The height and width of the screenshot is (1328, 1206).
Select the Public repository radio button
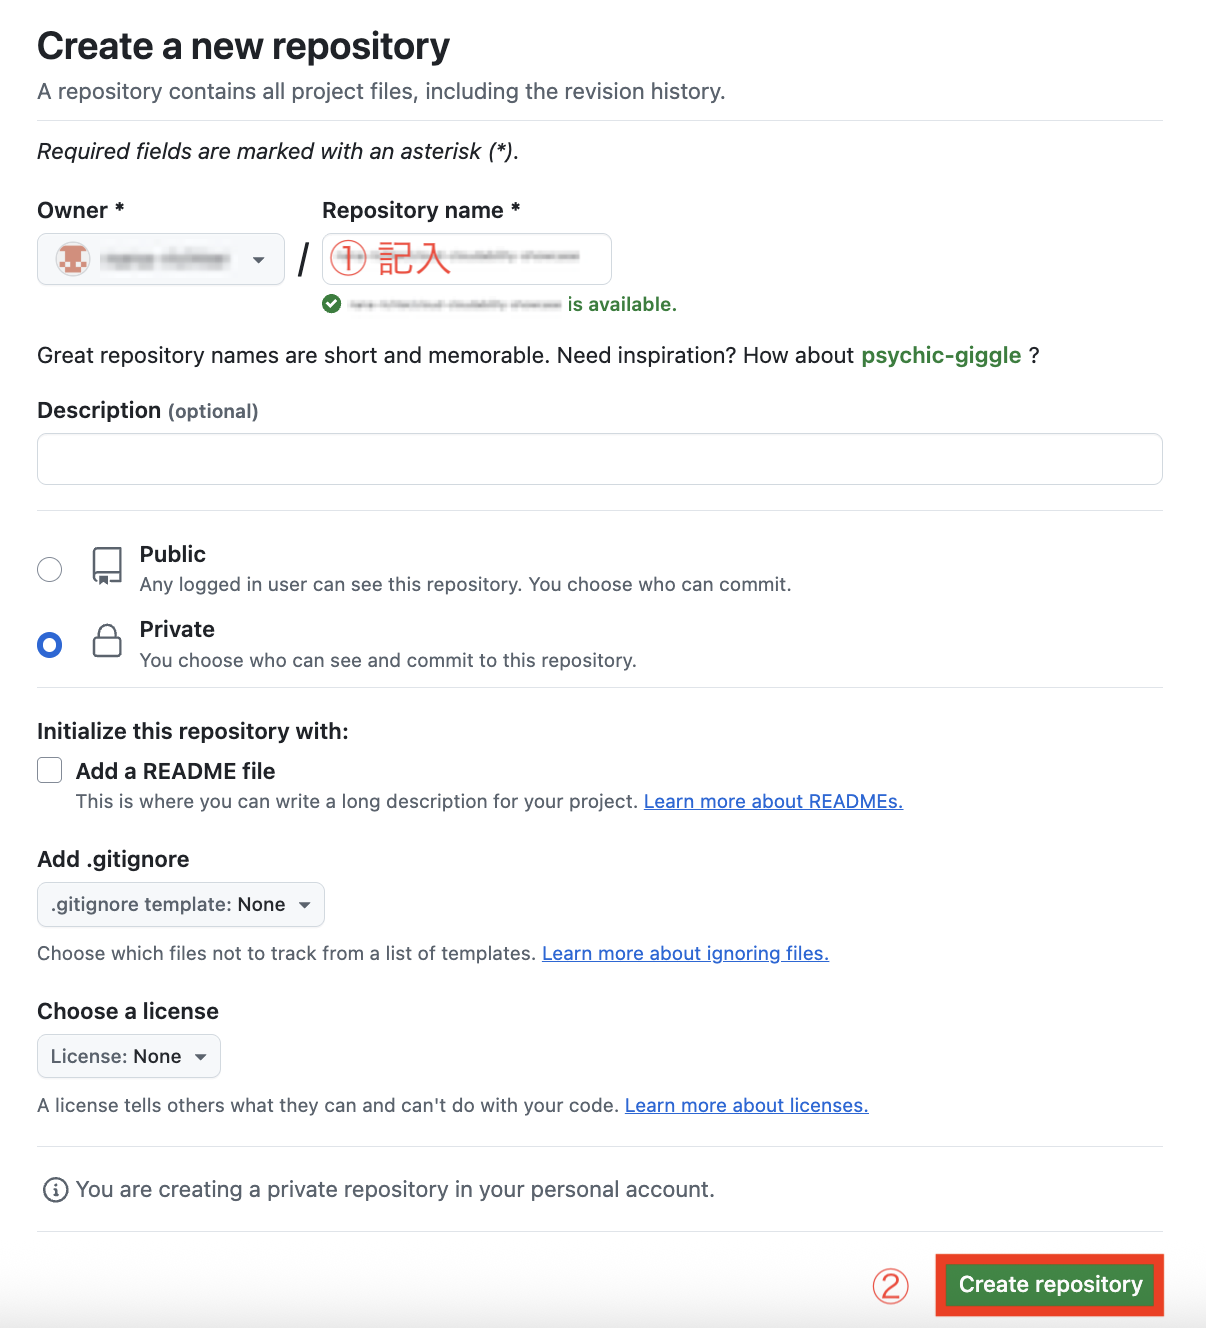49,568
